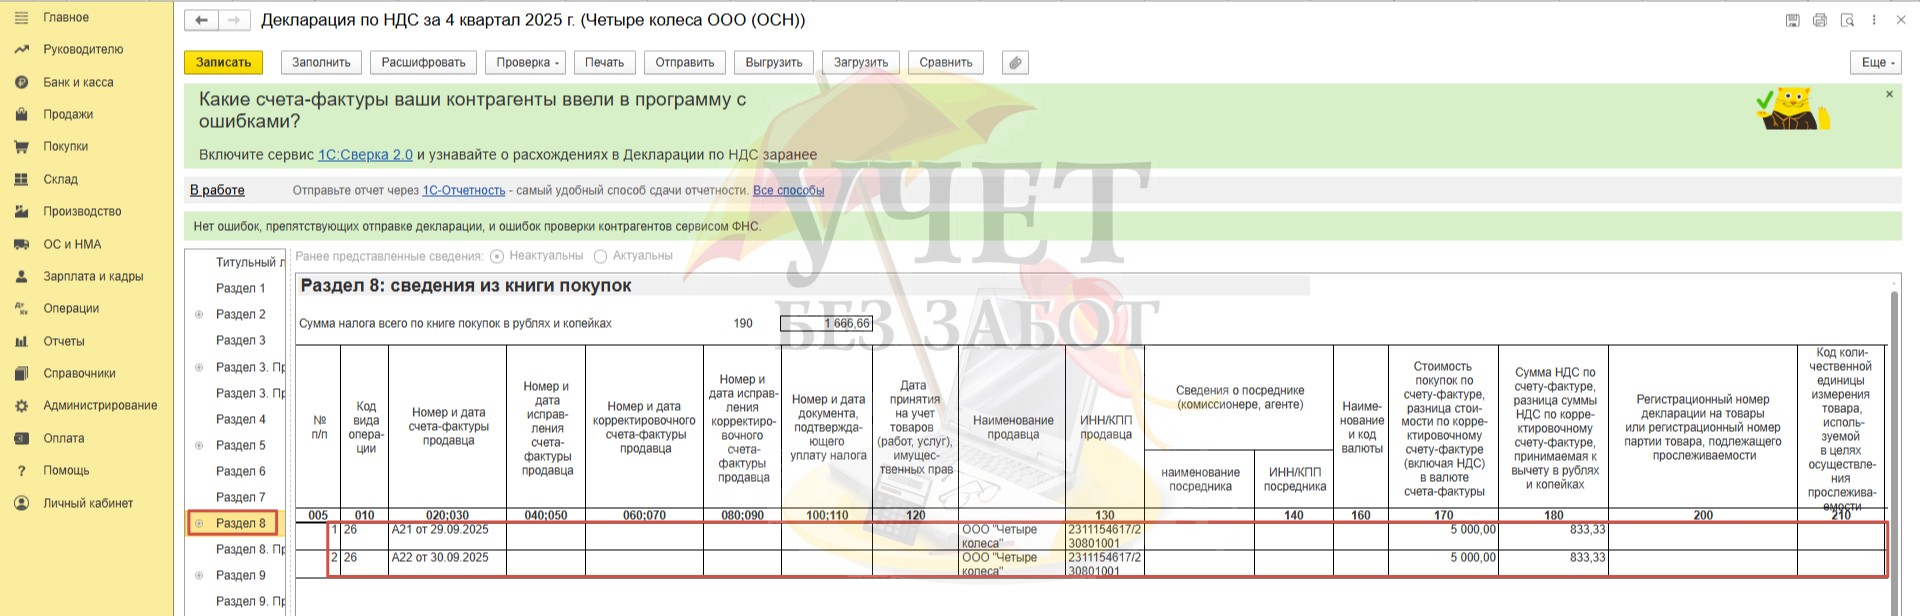This screenshot has height=616, width=1920.
Task: Open the hamburger menu beside Главное
Action: point(21,17)
